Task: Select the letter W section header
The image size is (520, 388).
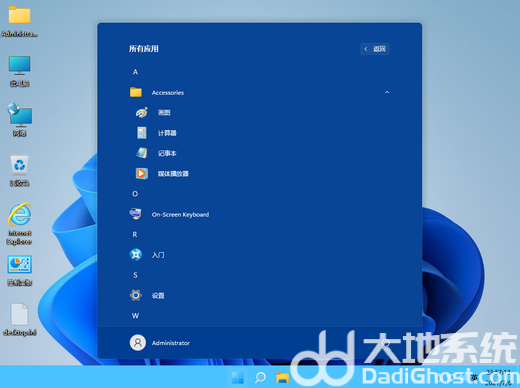Action: [135, 316]
